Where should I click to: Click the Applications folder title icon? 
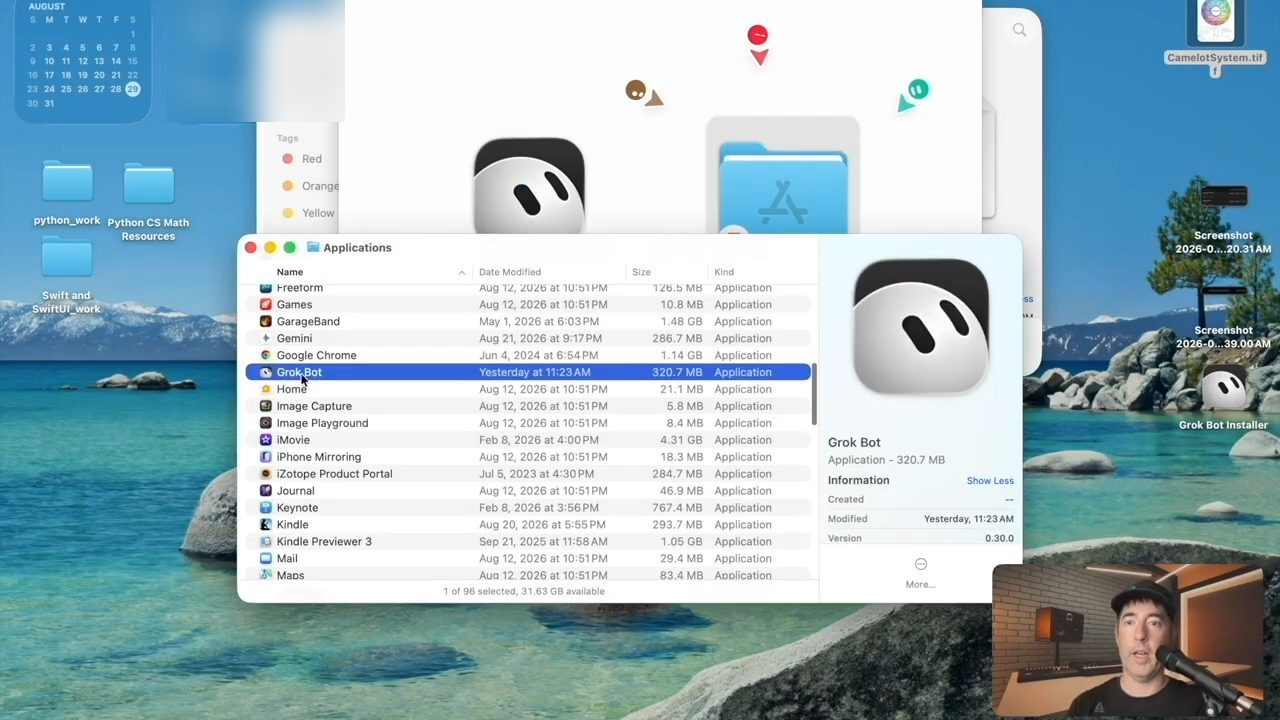(x=313, y=248)
